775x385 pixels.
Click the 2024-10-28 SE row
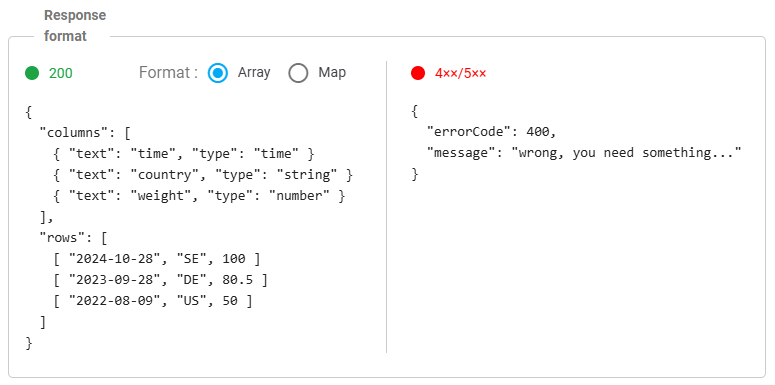(x=157, y=259)
